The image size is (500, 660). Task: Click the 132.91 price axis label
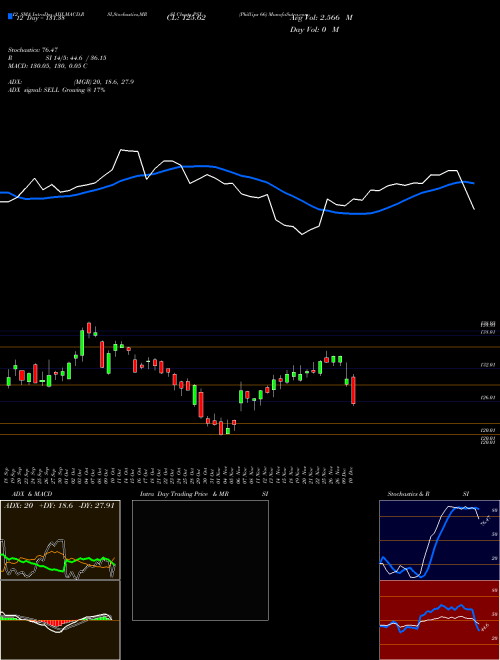[488, 365]
